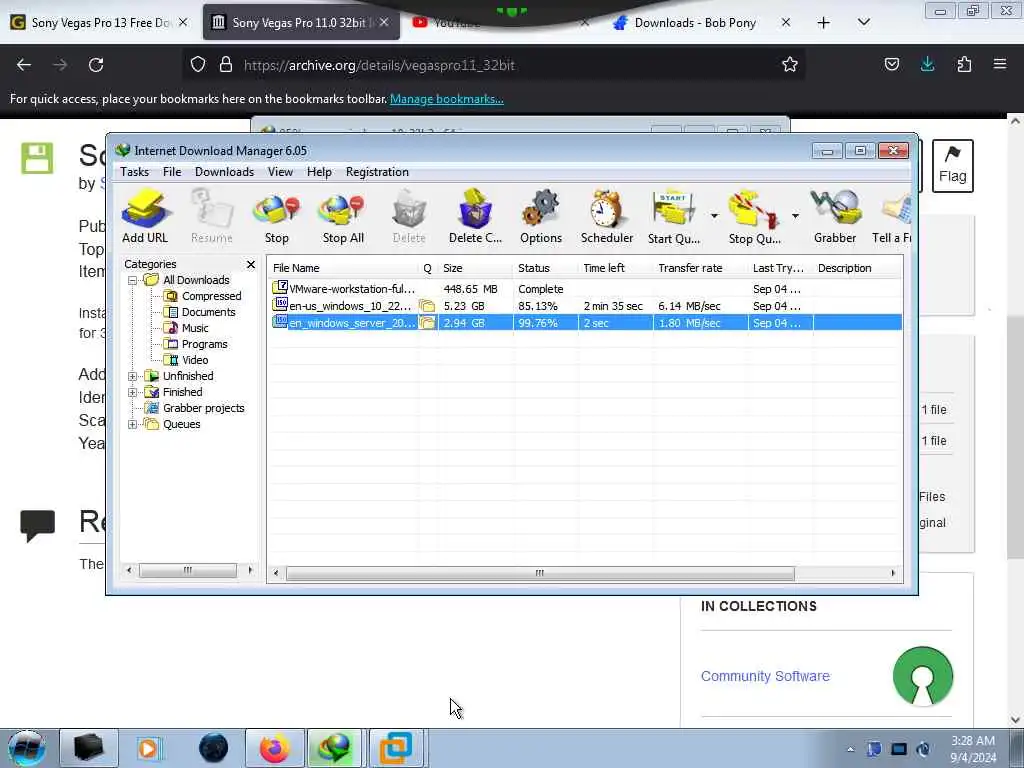Expand the Unfinished category node

[133, 376]
